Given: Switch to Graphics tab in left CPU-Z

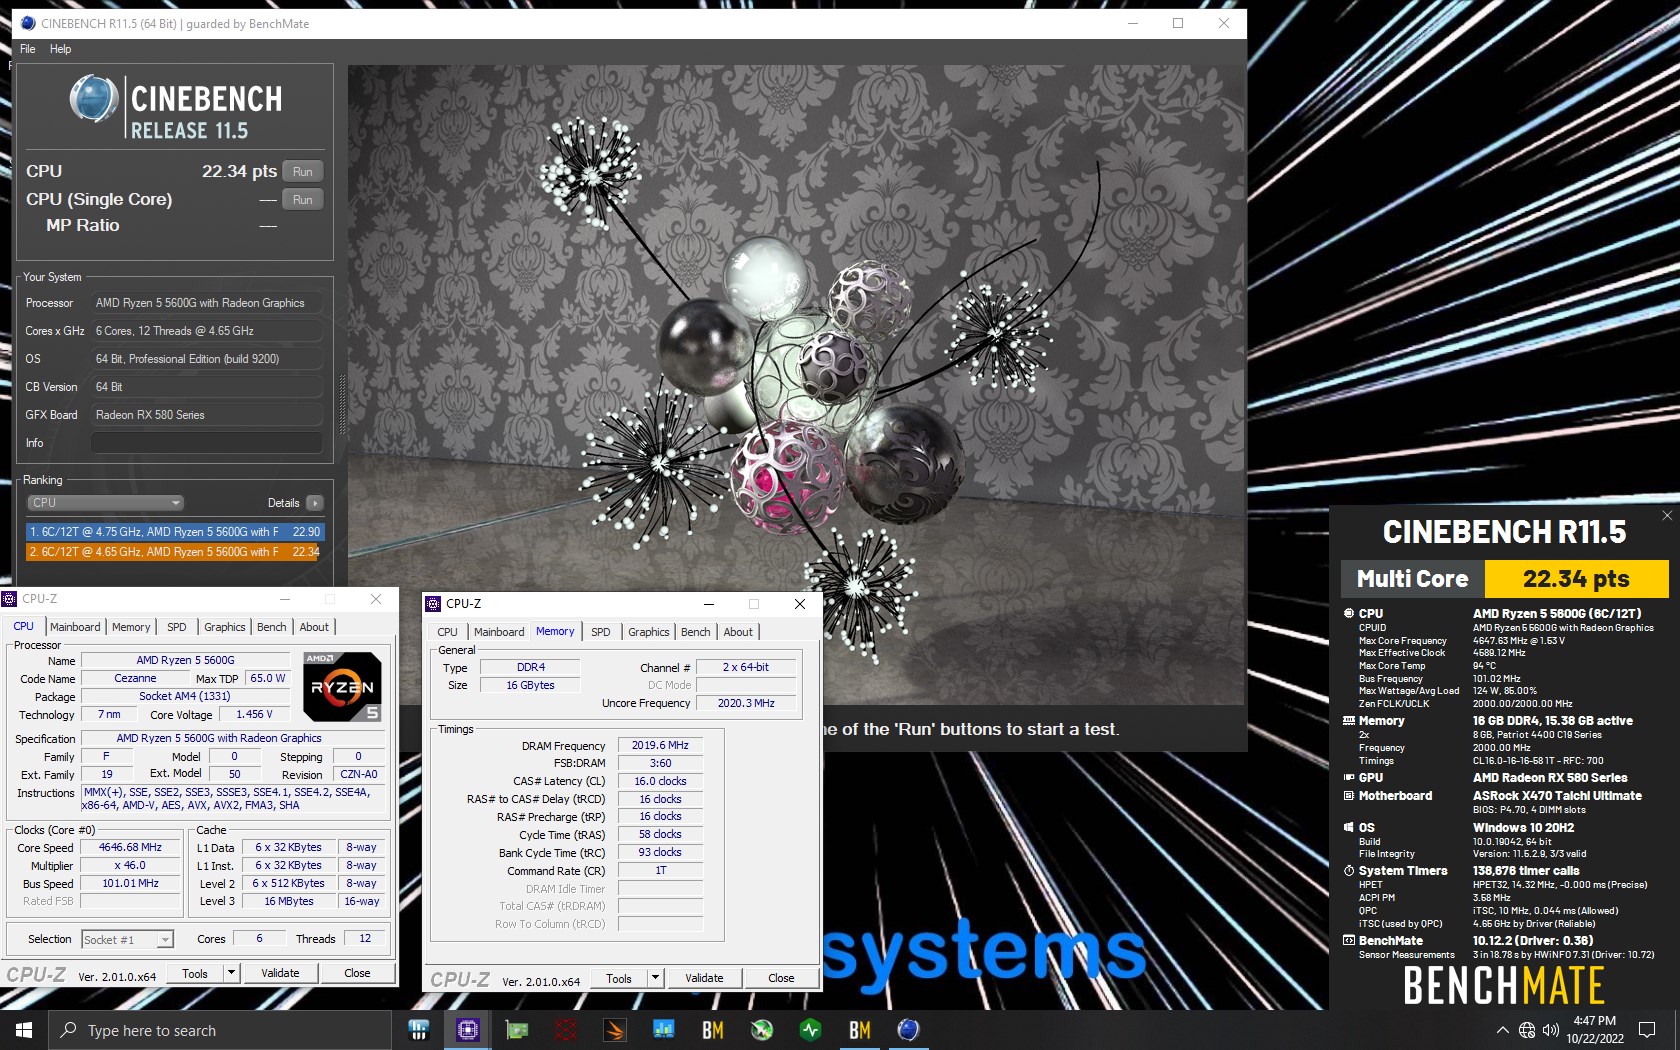Looking at the screenshot, I should tap(224, 627).
